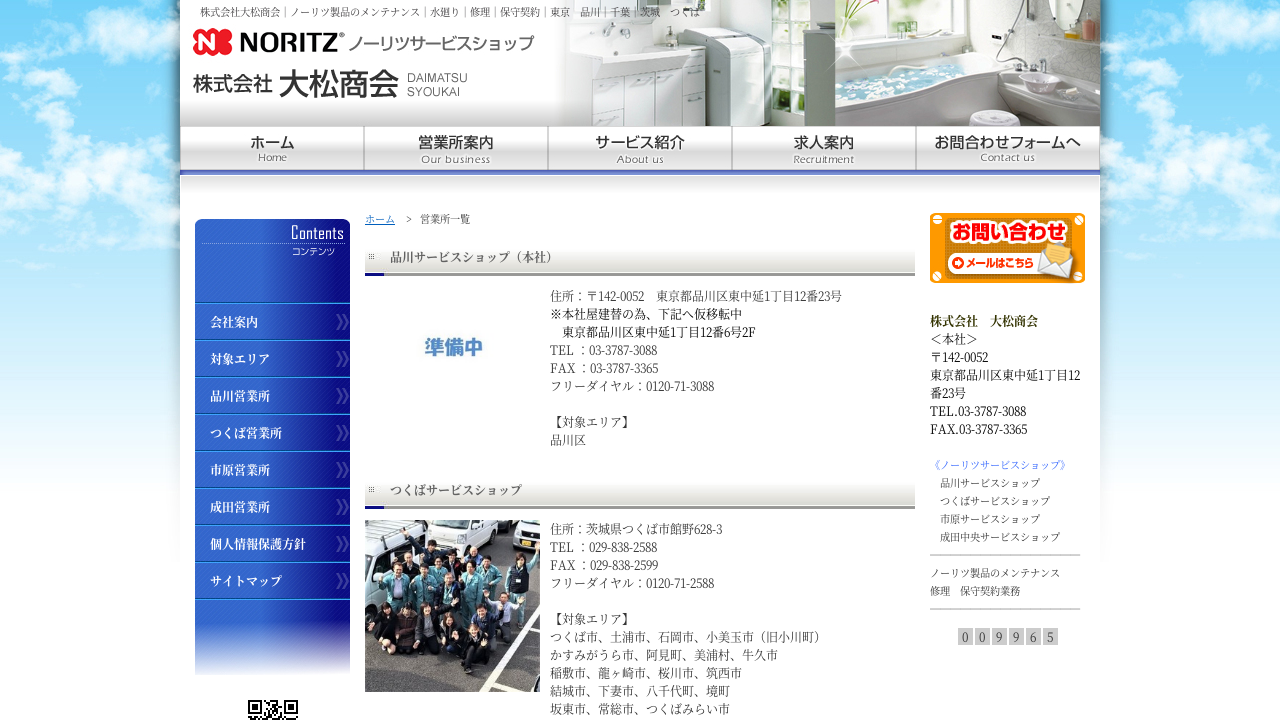Open 求人案内 recruitment page
This screenshot has width=1280, height=720.
824,149
